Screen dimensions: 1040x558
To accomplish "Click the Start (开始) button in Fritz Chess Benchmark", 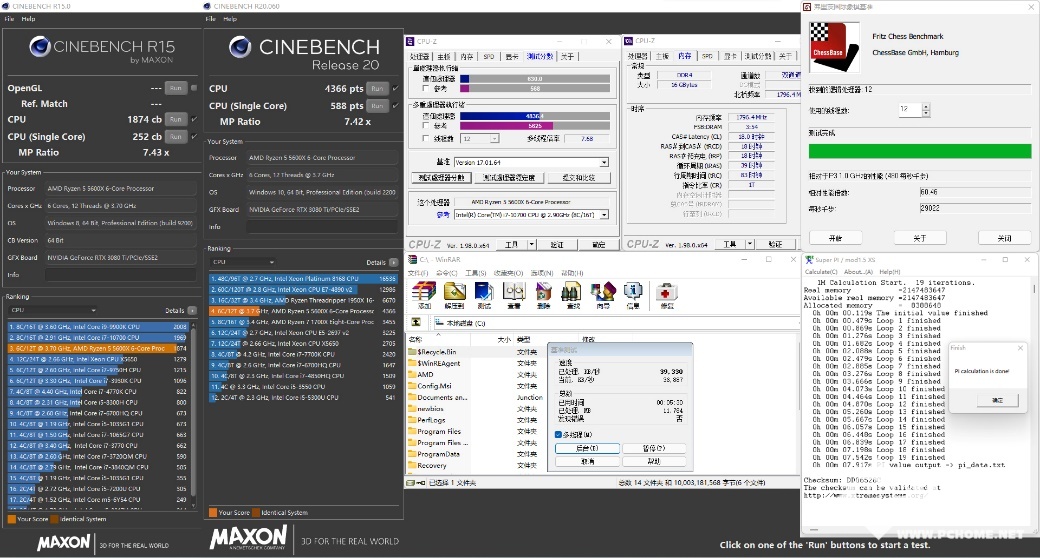I will [x=835, y=238].
